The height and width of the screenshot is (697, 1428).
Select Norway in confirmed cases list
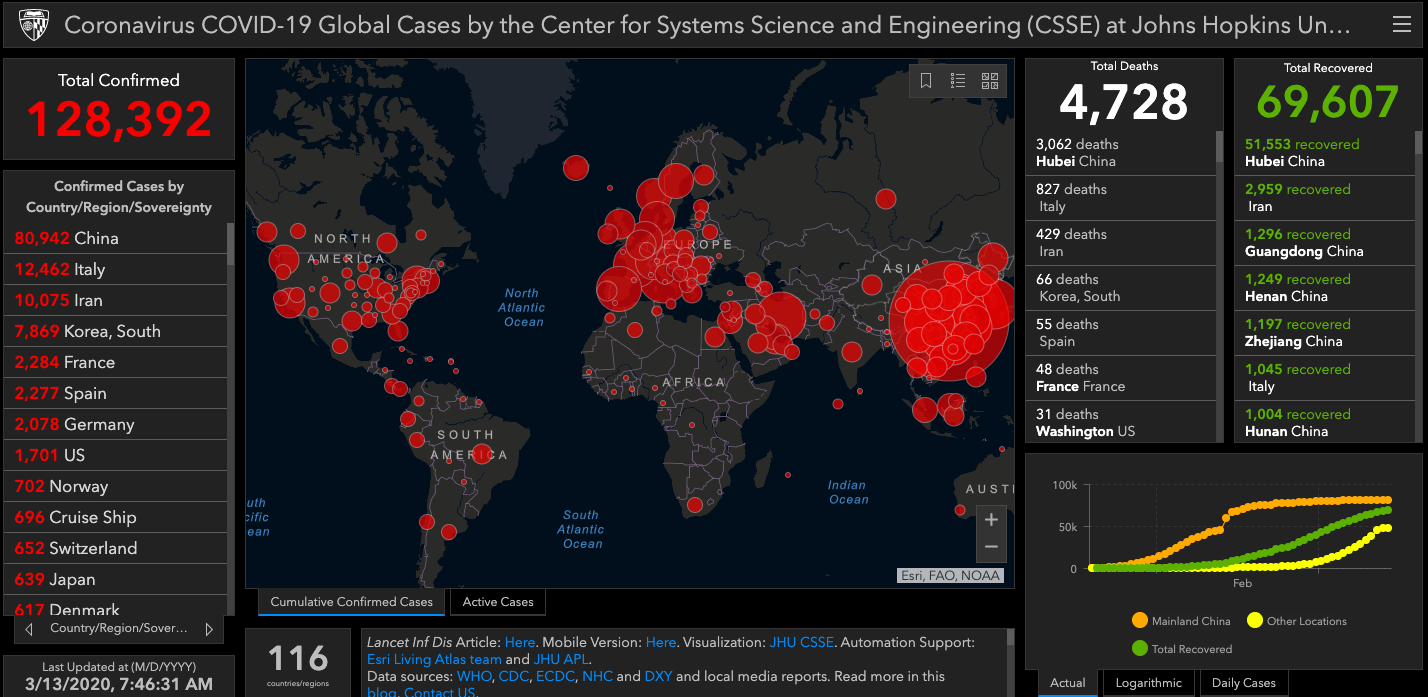coord(116,486)
